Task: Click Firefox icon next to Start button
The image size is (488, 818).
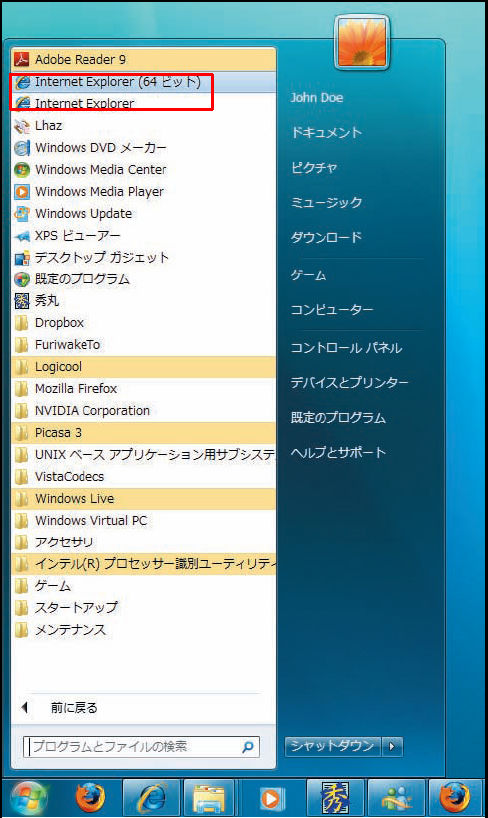Action: coord(90,798)
